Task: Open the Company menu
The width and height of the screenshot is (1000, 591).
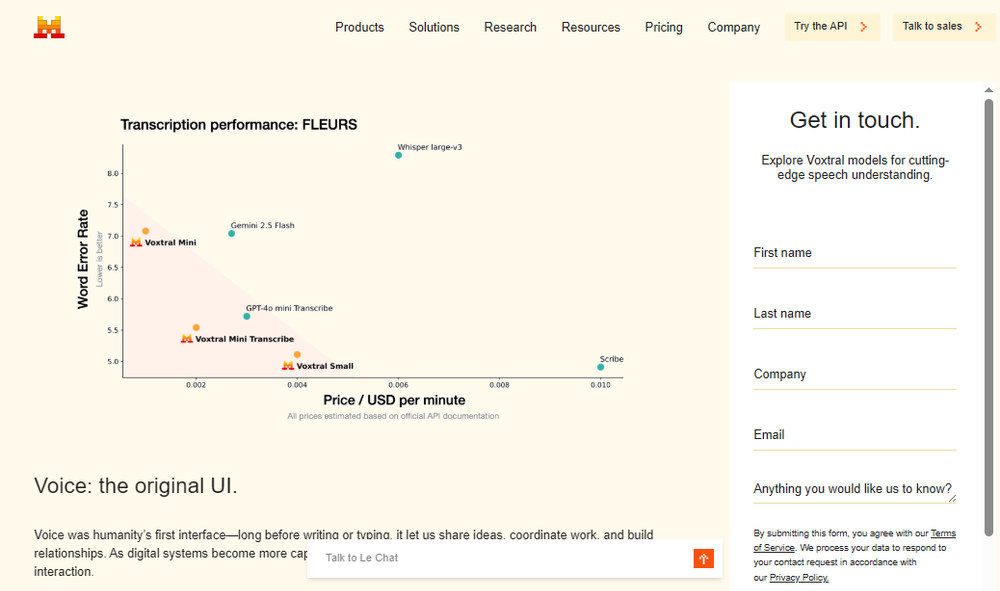Action: (733, 27)
